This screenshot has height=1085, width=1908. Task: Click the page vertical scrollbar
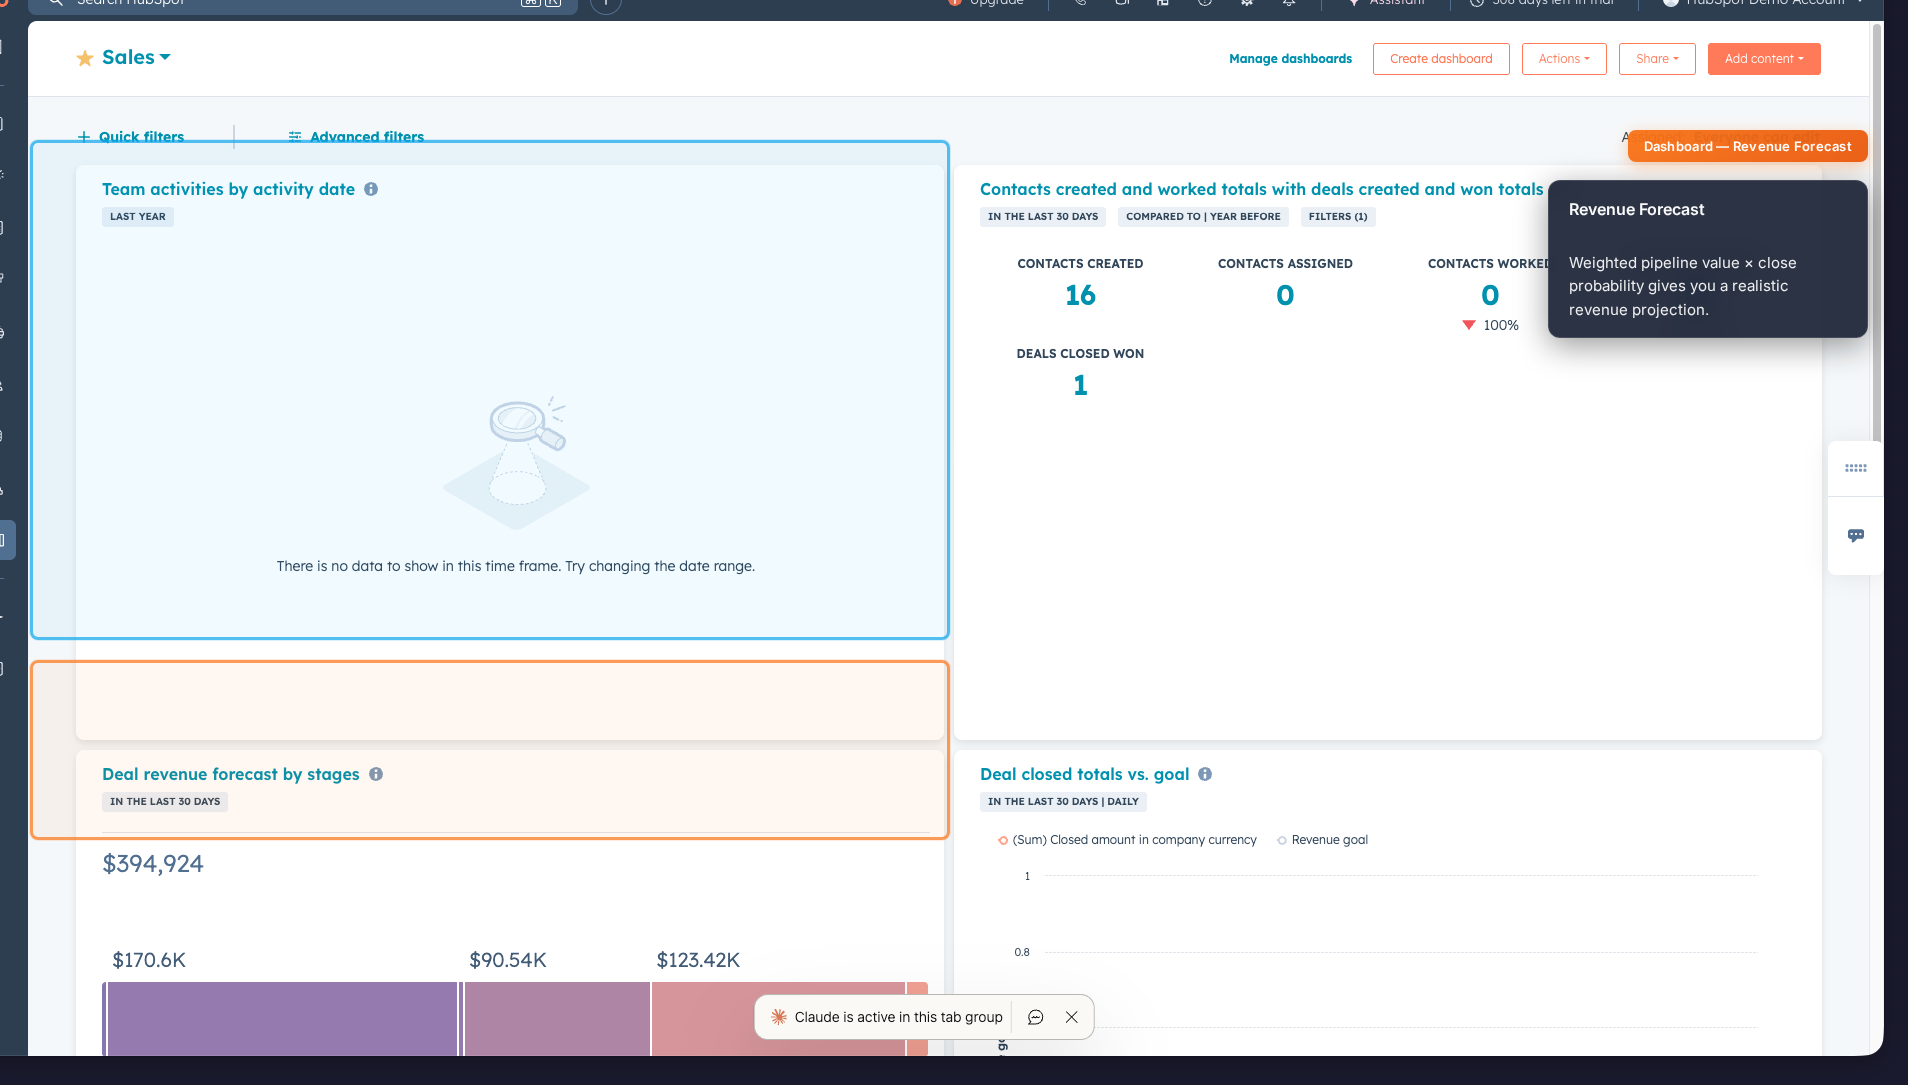1877,235
